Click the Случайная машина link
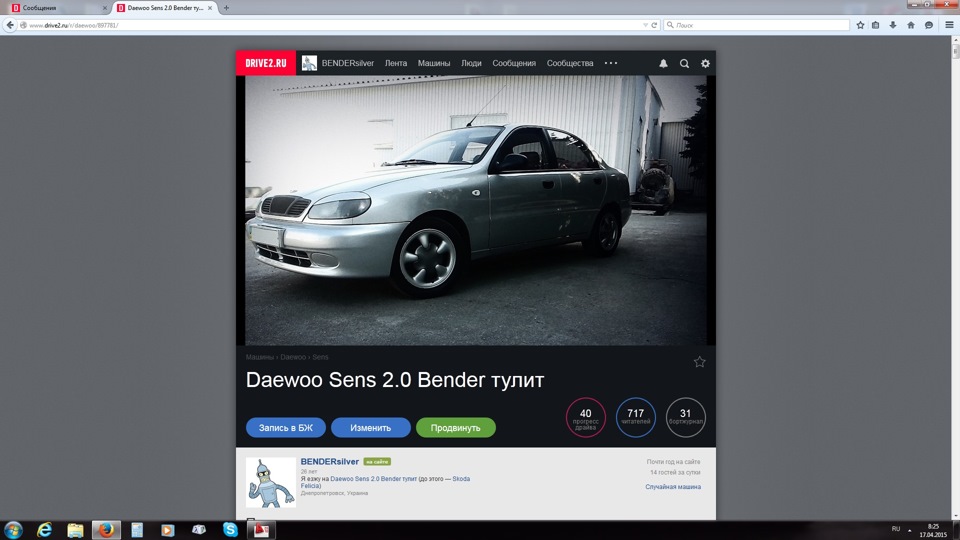 (673, 487)
